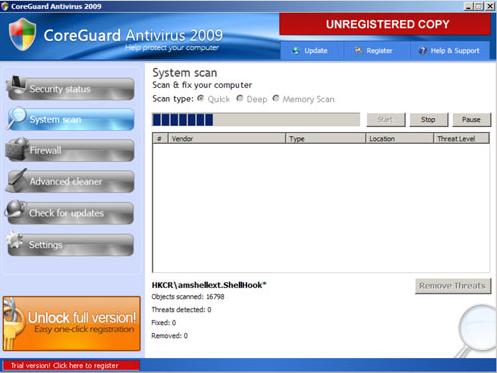
Task: Sort results by Type column
Action: pos(326,139)
